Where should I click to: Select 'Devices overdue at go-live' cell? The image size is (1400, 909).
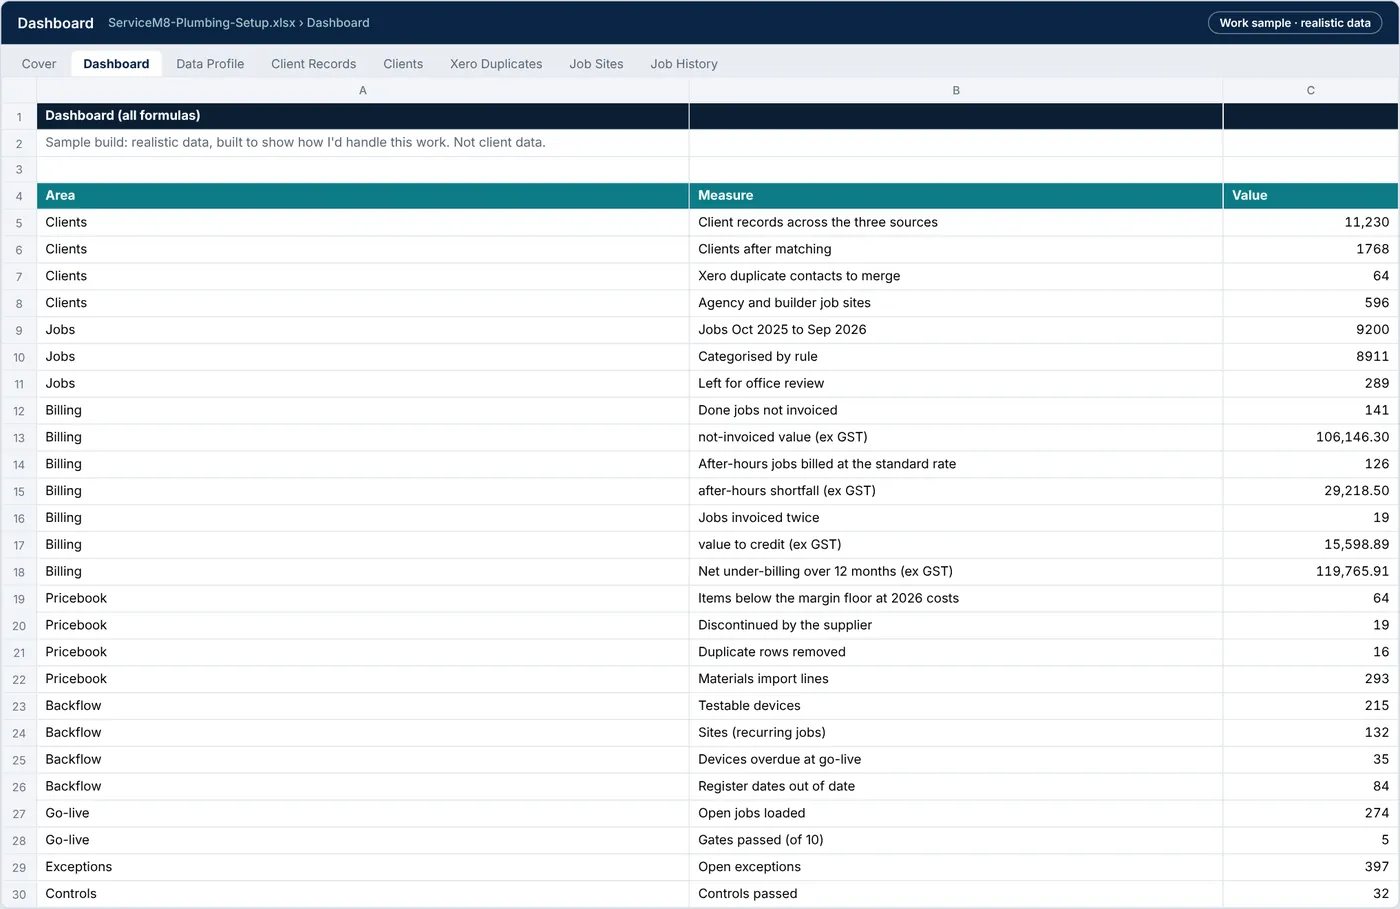click(x=956, y=760)
